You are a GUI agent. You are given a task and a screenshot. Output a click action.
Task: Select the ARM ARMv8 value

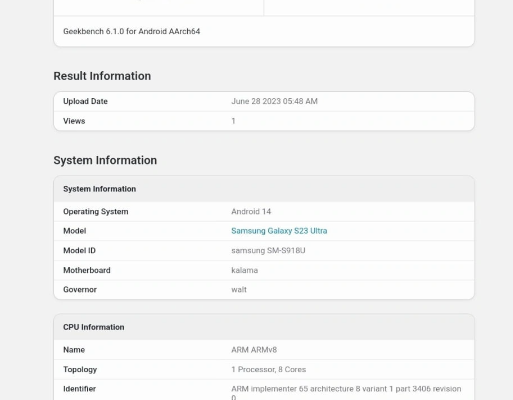point(254,350)
